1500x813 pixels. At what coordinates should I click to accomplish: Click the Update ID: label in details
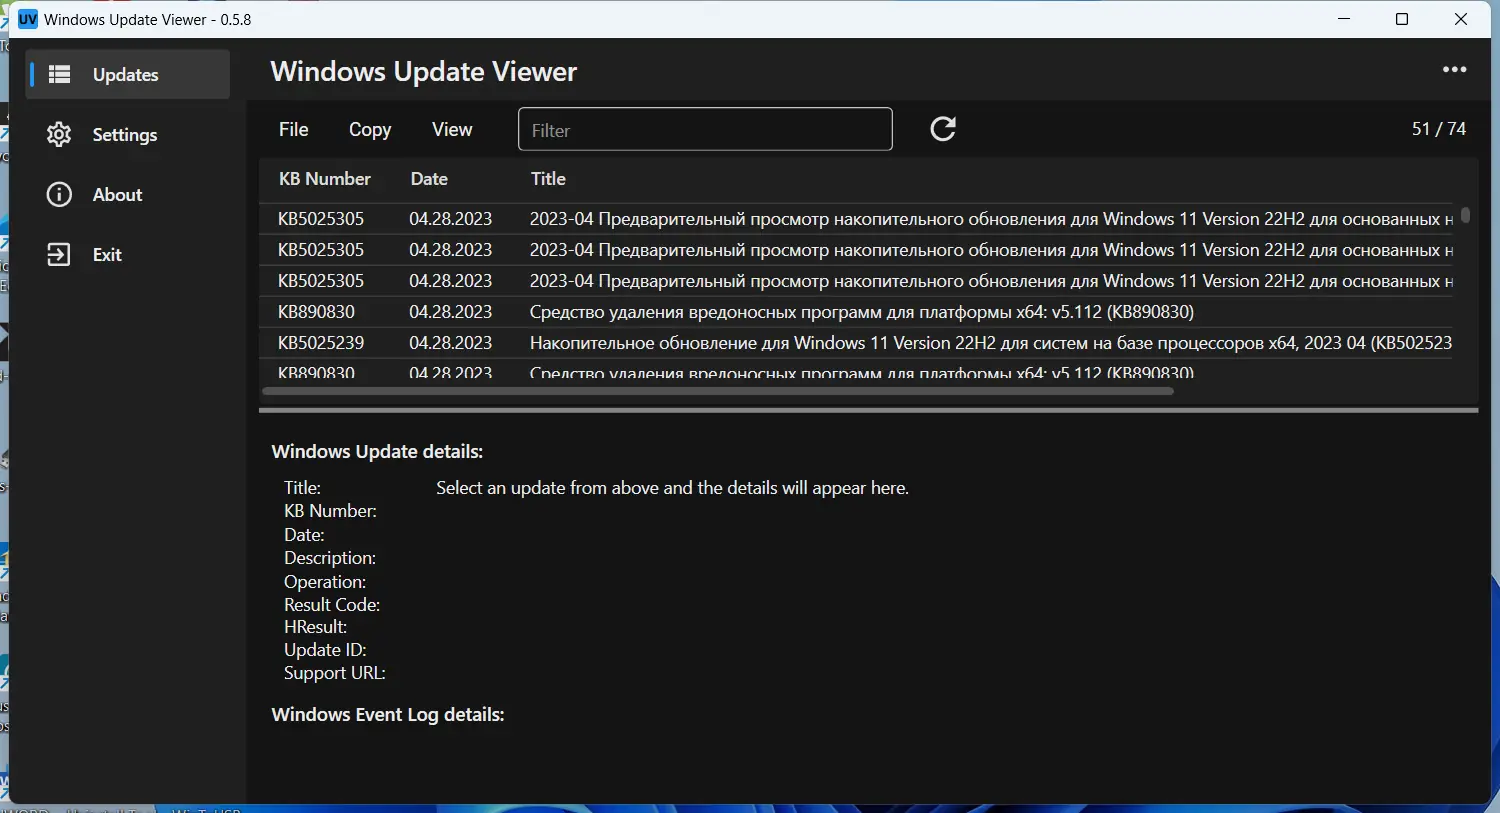click(x=325, y=650)
